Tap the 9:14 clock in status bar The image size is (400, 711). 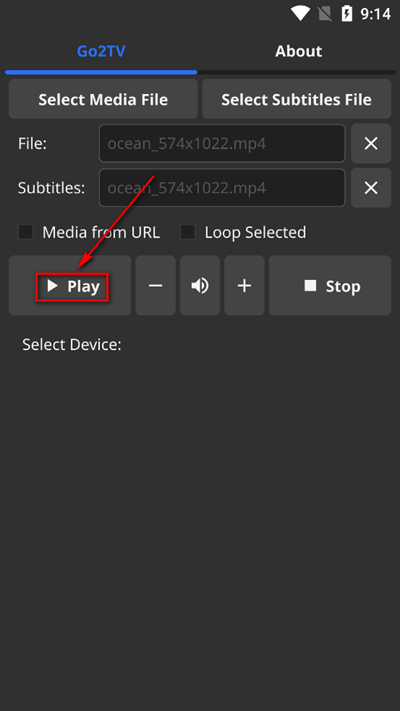376,14
